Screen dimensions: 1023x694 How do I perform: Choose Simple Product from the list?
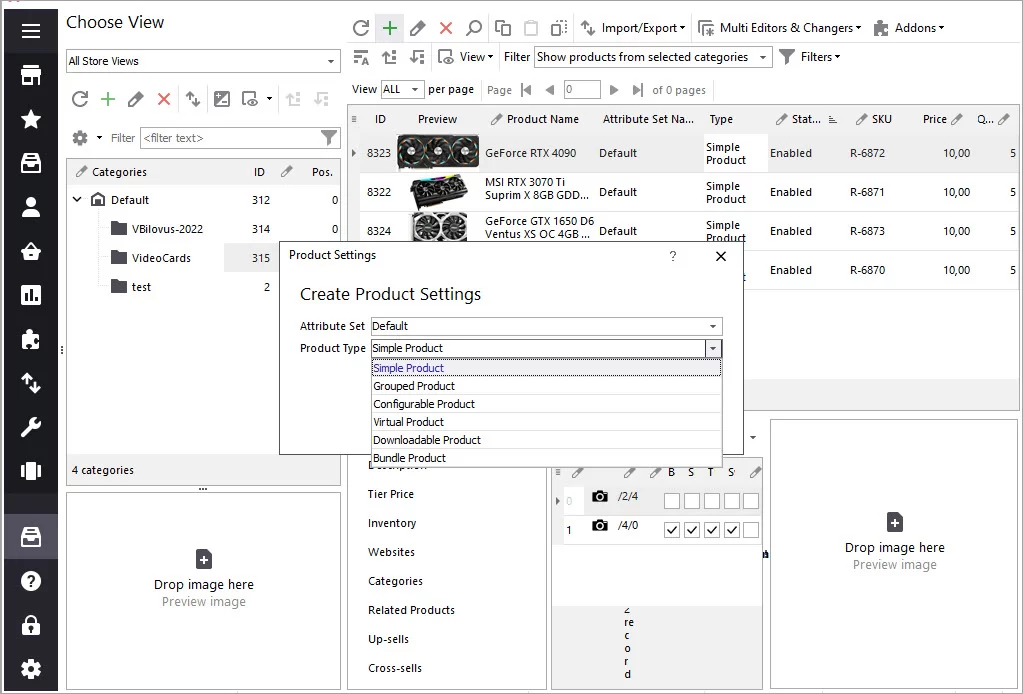[x=546, y=368]
